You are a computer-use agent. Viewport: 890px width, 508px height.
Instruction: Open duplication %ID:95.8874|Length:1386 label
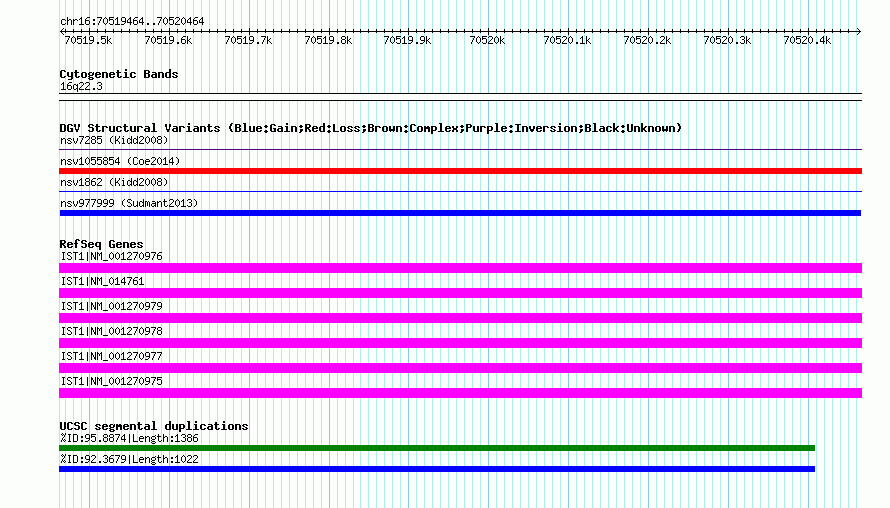click(x=129, y=439)
